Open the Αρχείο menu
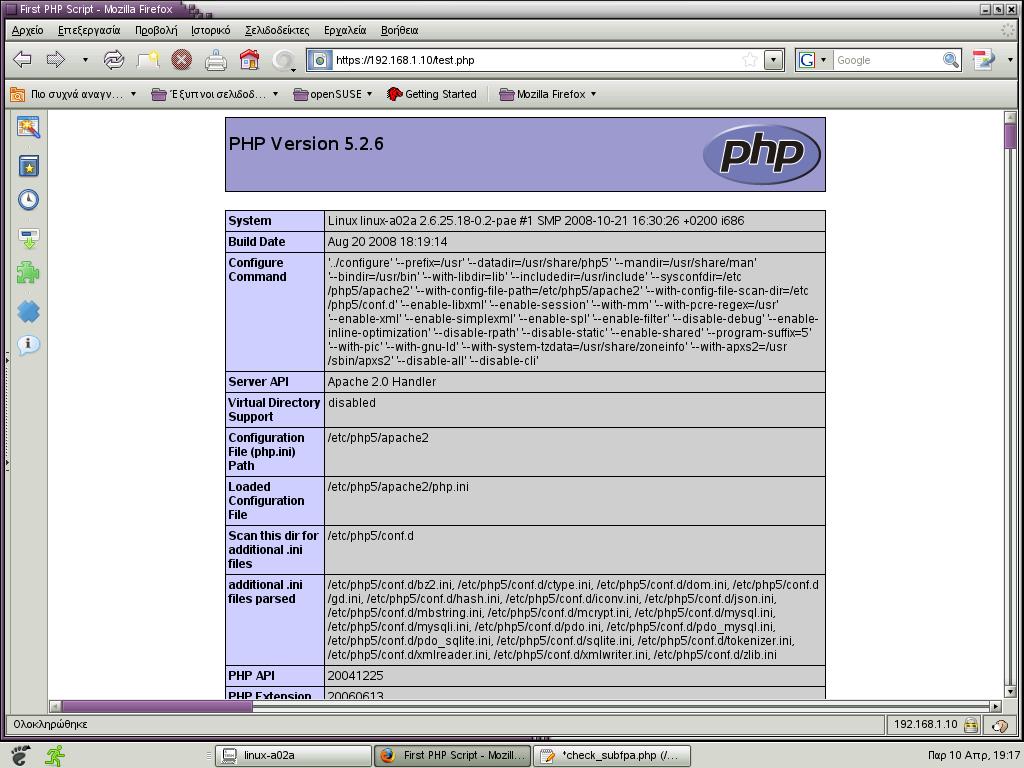The height and width of the screenshot is (768, 1024). 27,30
